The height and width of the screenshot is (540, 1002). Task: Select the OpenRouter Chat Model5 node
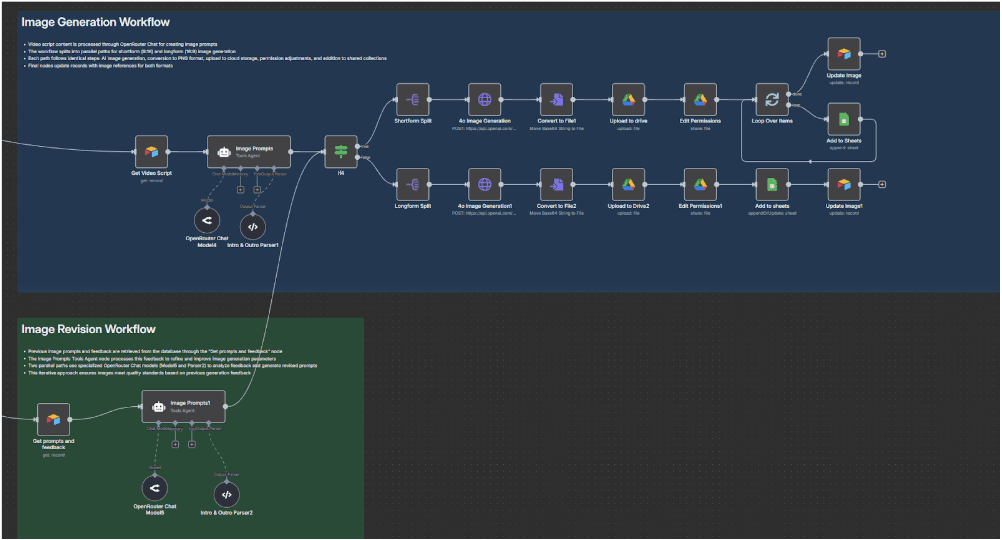pos(155,488)
